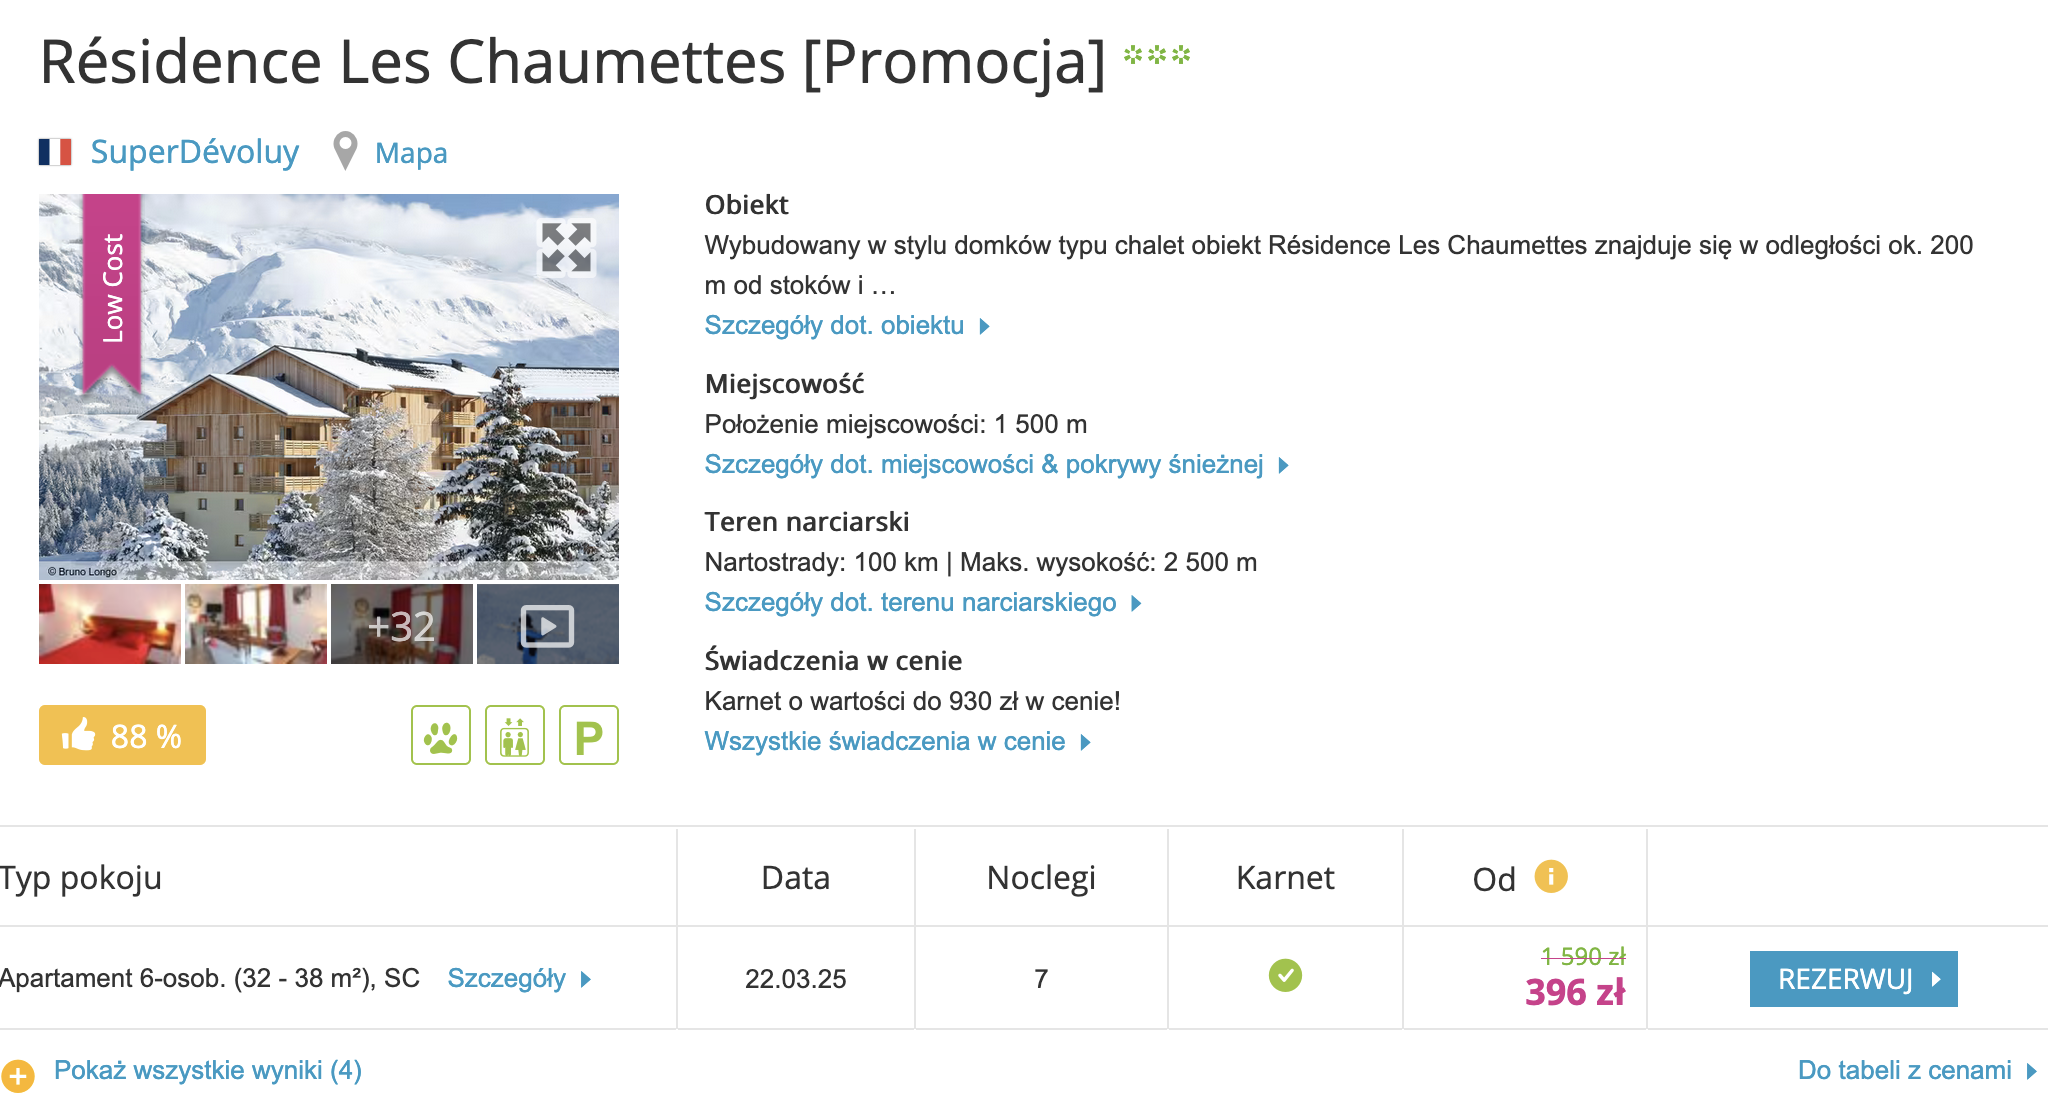The image size is (2048, 1112).
Task: Open the SuperDévoluy resort link
Action: 194,152
